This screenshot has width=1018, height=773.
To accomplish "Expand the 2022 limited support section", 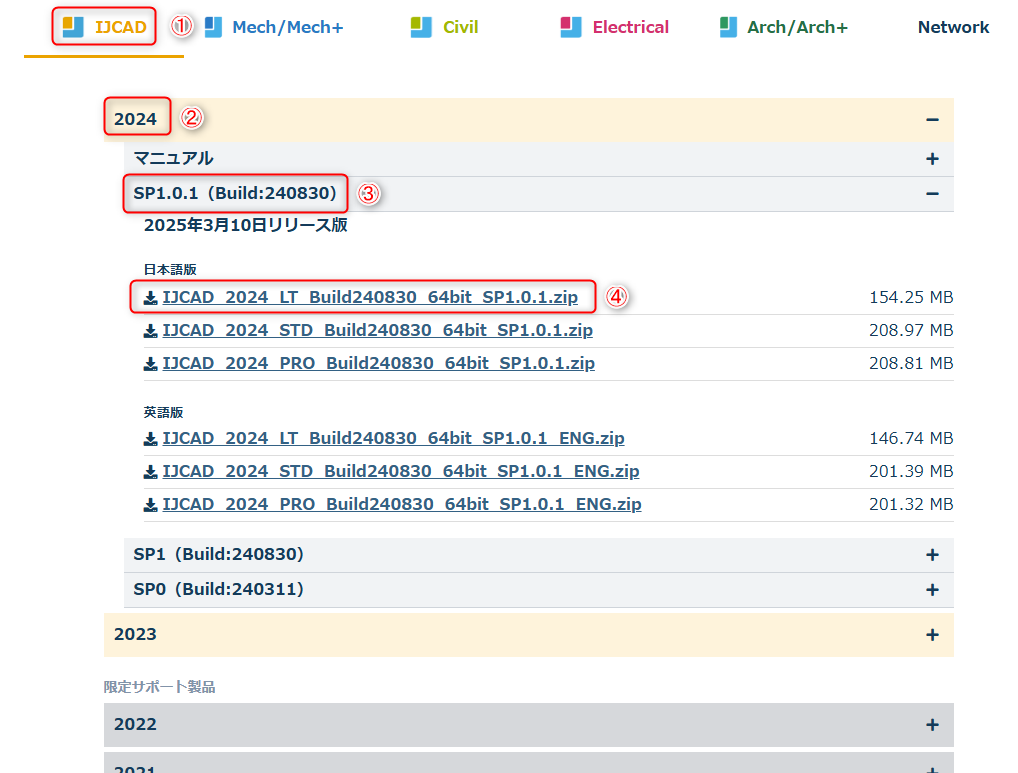I will click(528, 725).
